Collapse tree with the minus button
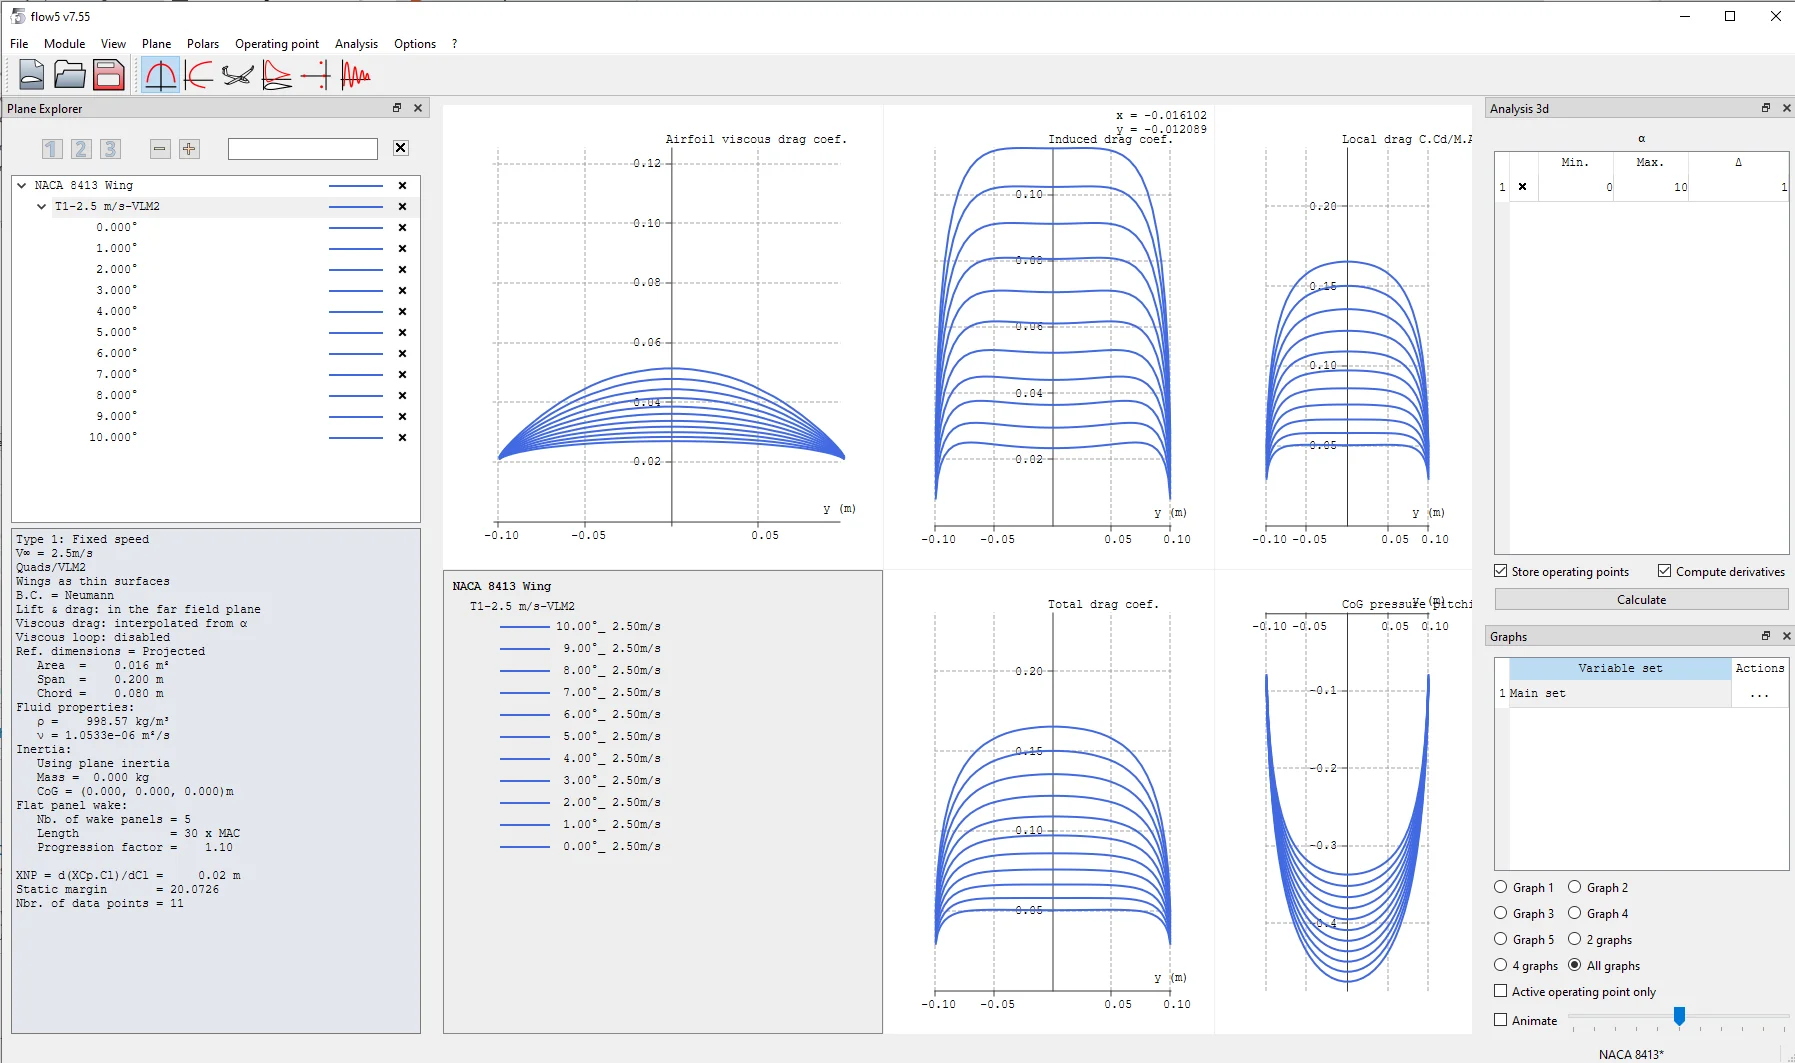 coord(160,149)
